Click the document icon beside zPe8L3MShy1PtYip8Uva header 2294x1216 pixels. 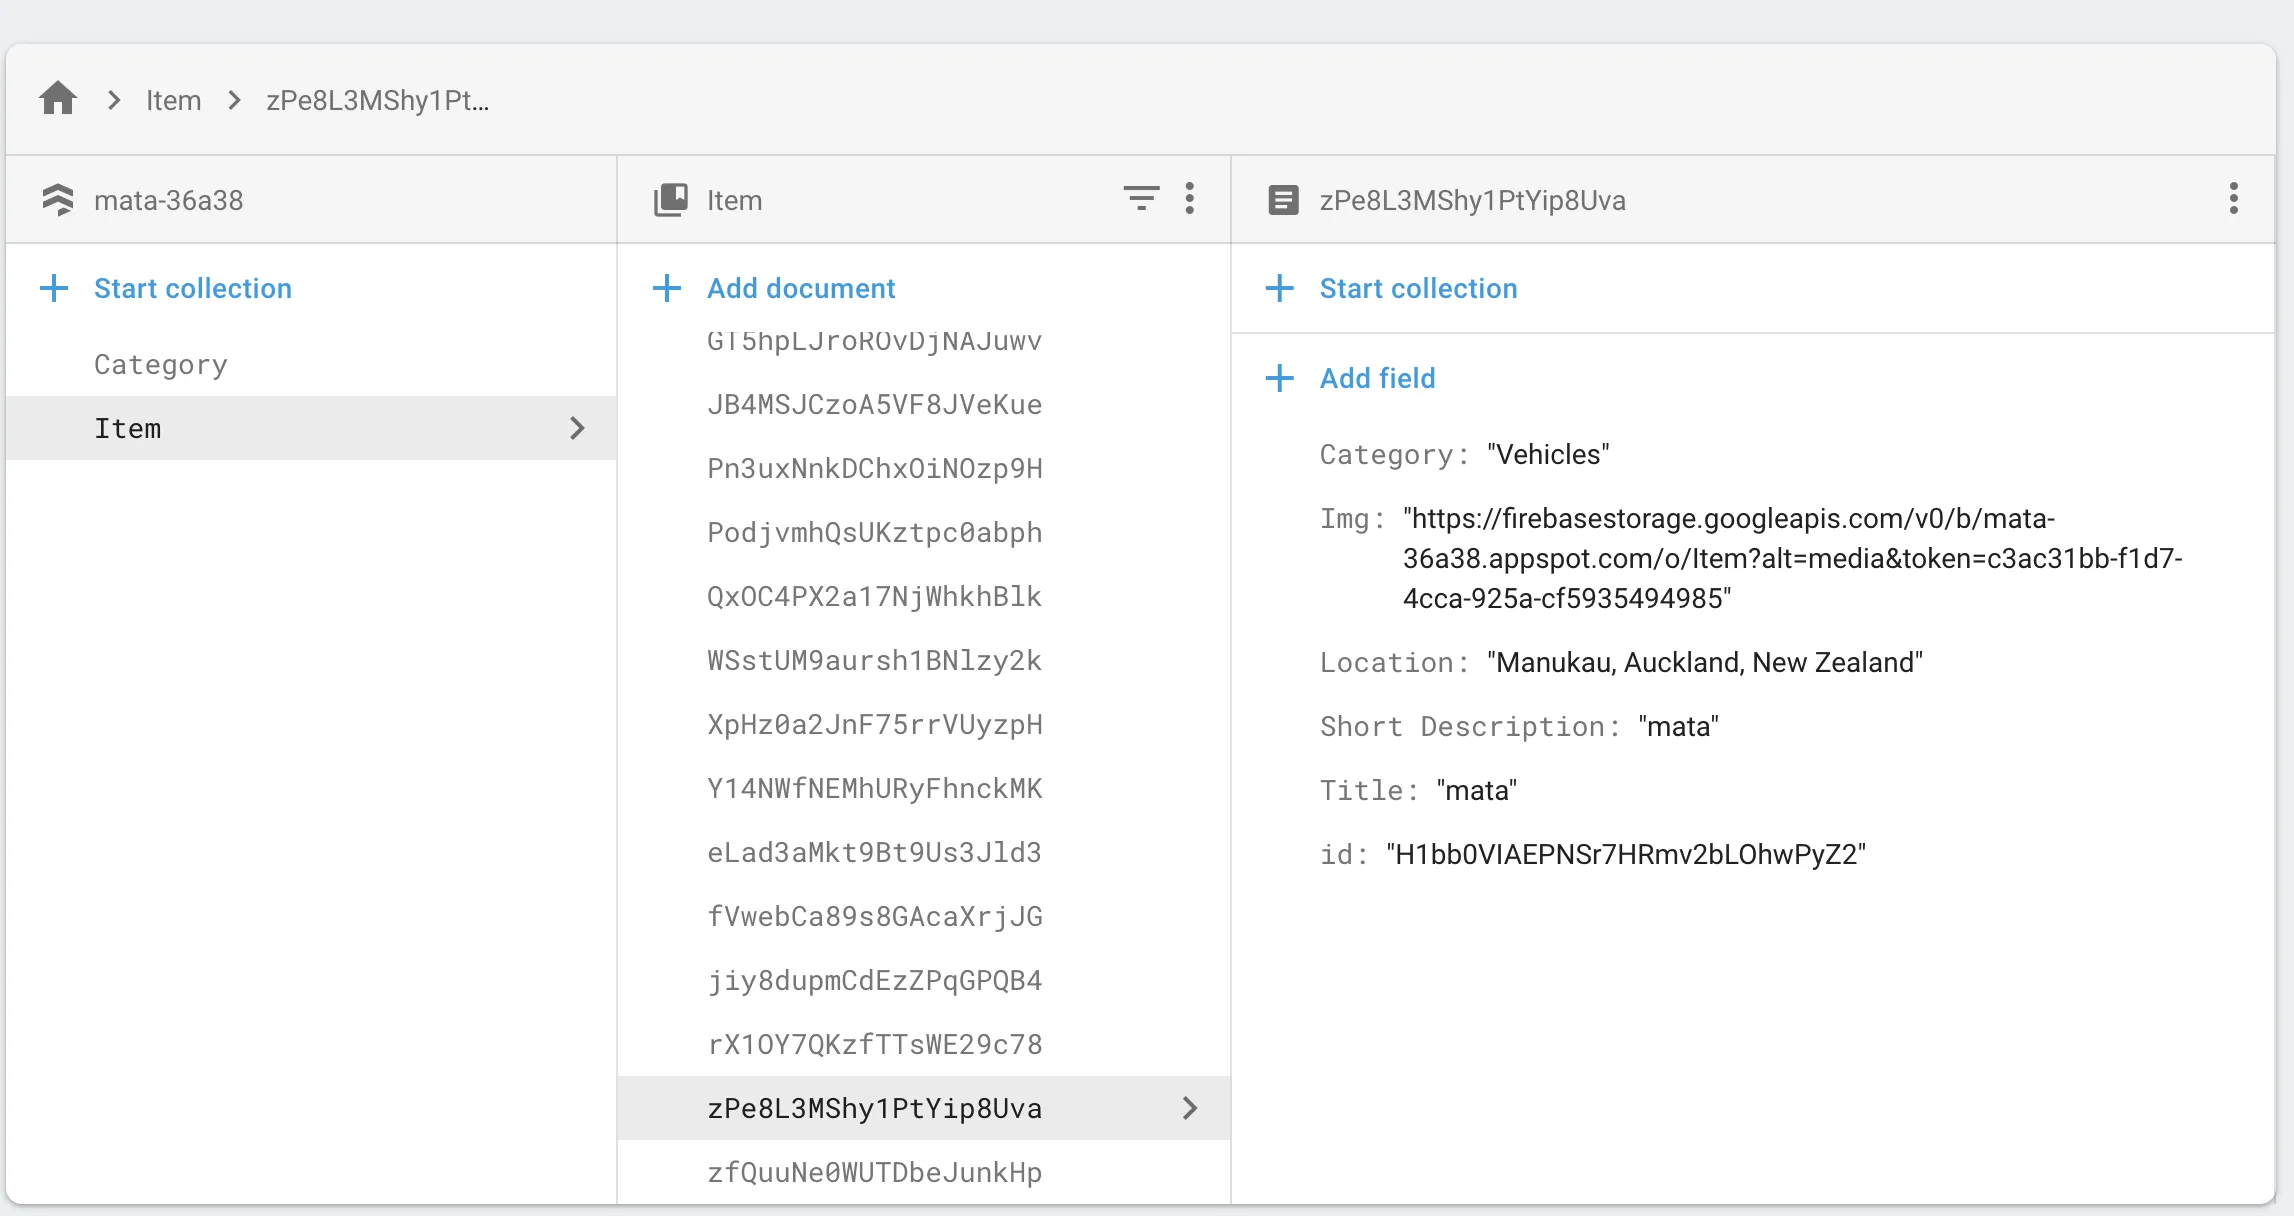pyautogui.click(x=1283, y=200)
